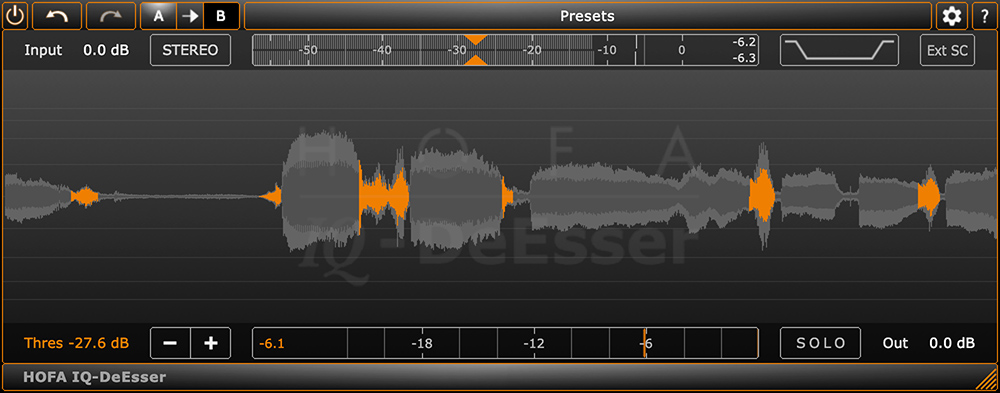
Task: Copy A to B with arrow icon
Action: (x=190, y=16)
